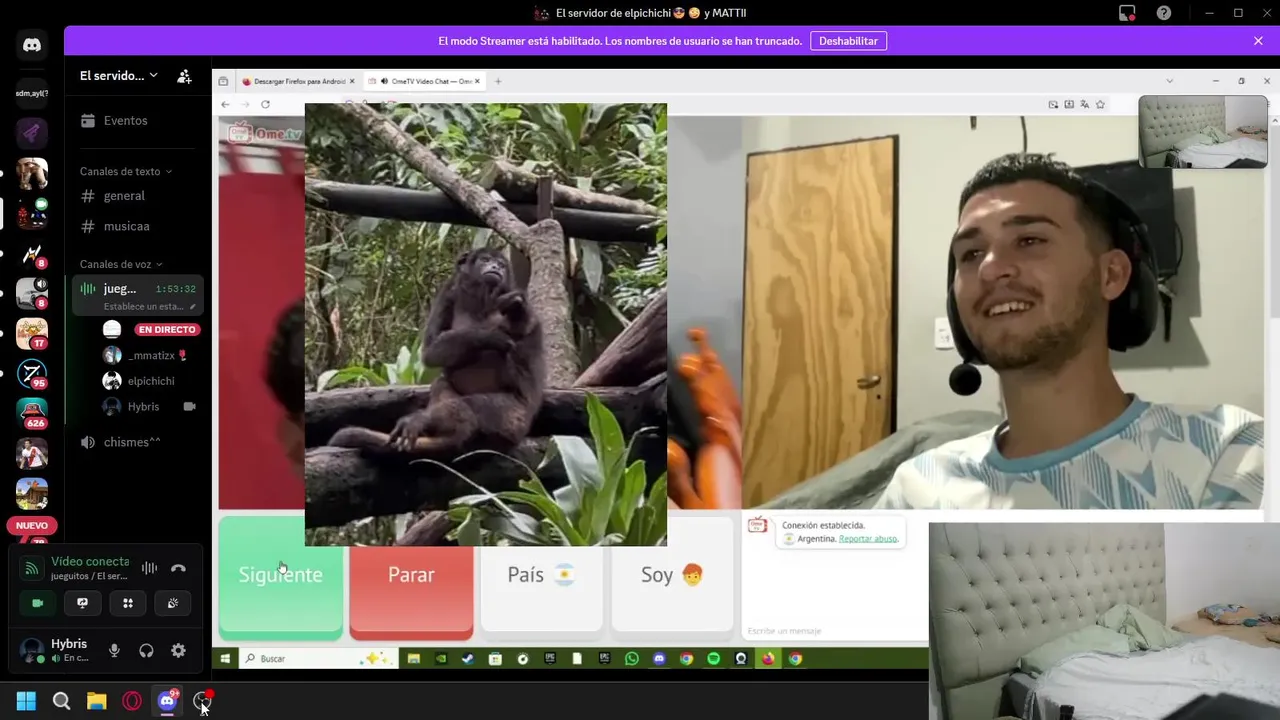Start an activity with shapes icon
This screenshot has width=1280, height=720.
click(x=128, y=603)
